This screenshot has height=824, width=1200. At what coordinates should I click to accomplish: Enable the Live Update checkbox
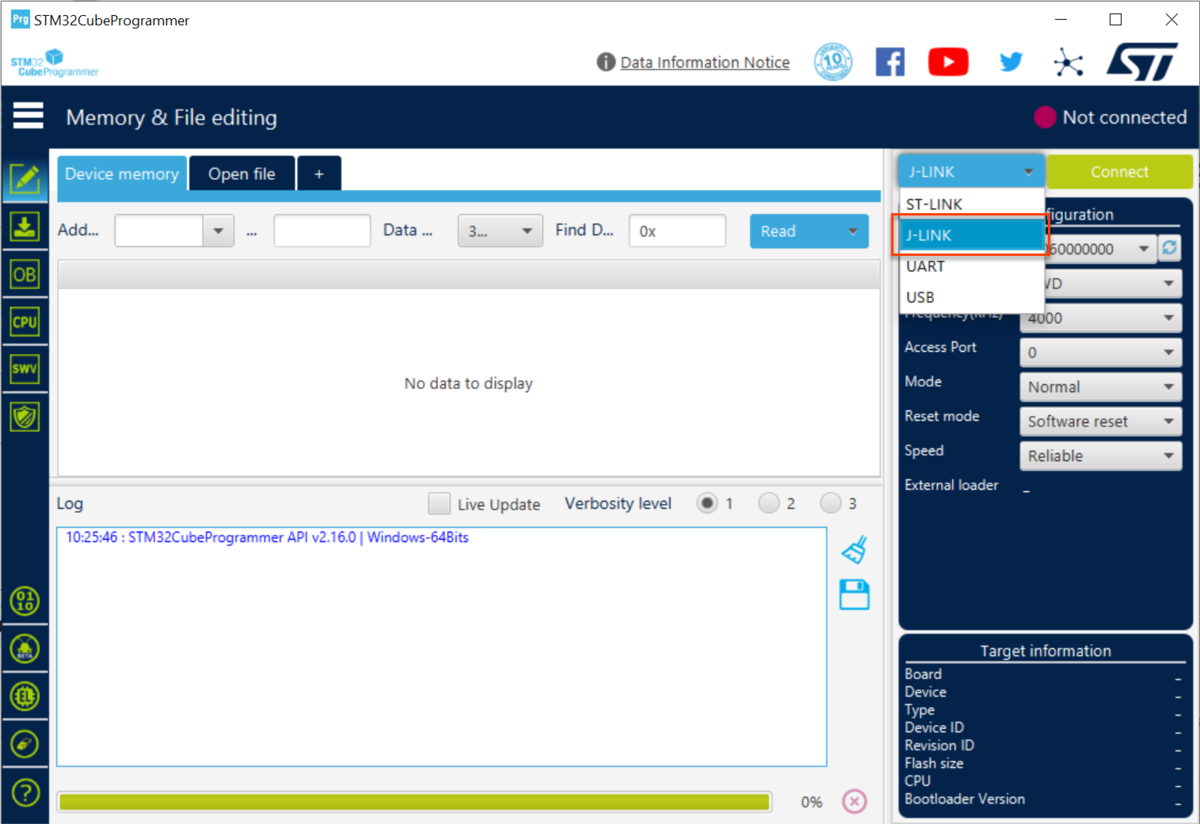[x=439, y=503]
